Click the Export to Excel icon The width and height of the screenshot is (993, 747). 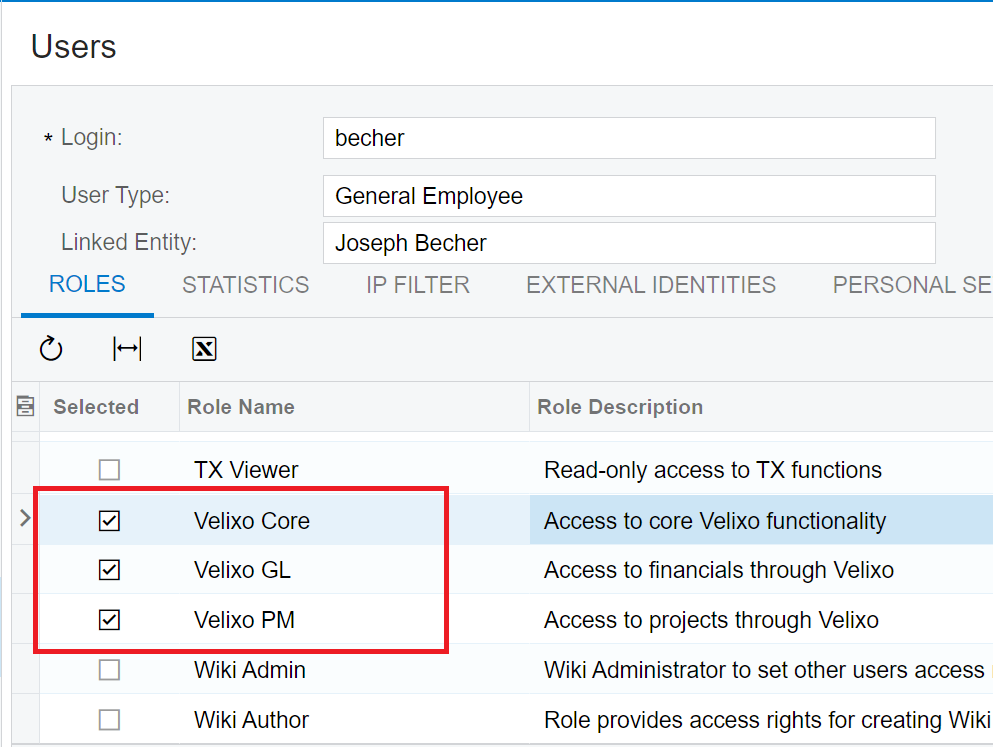point(204,349)
